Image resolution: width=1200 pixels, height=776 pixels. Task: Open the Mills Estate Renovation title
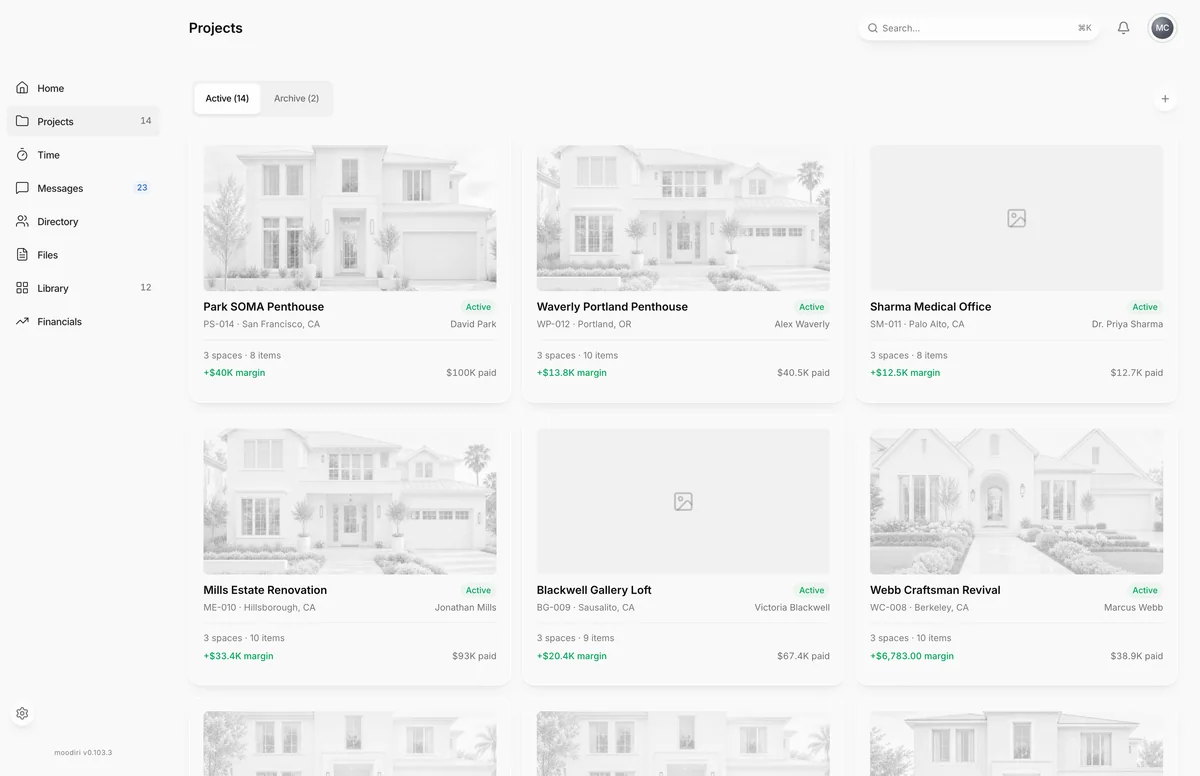tap(265, 590)
